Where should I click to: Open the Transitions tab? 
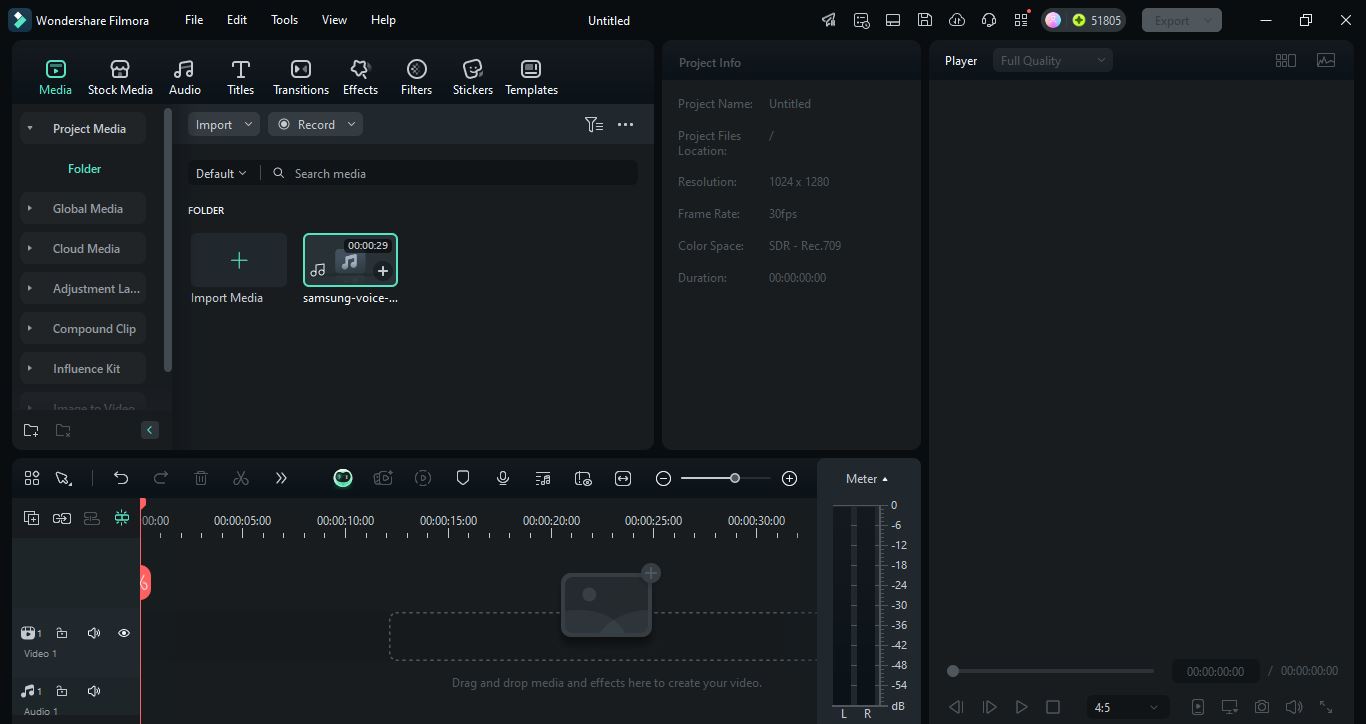(x=300, y=77)
